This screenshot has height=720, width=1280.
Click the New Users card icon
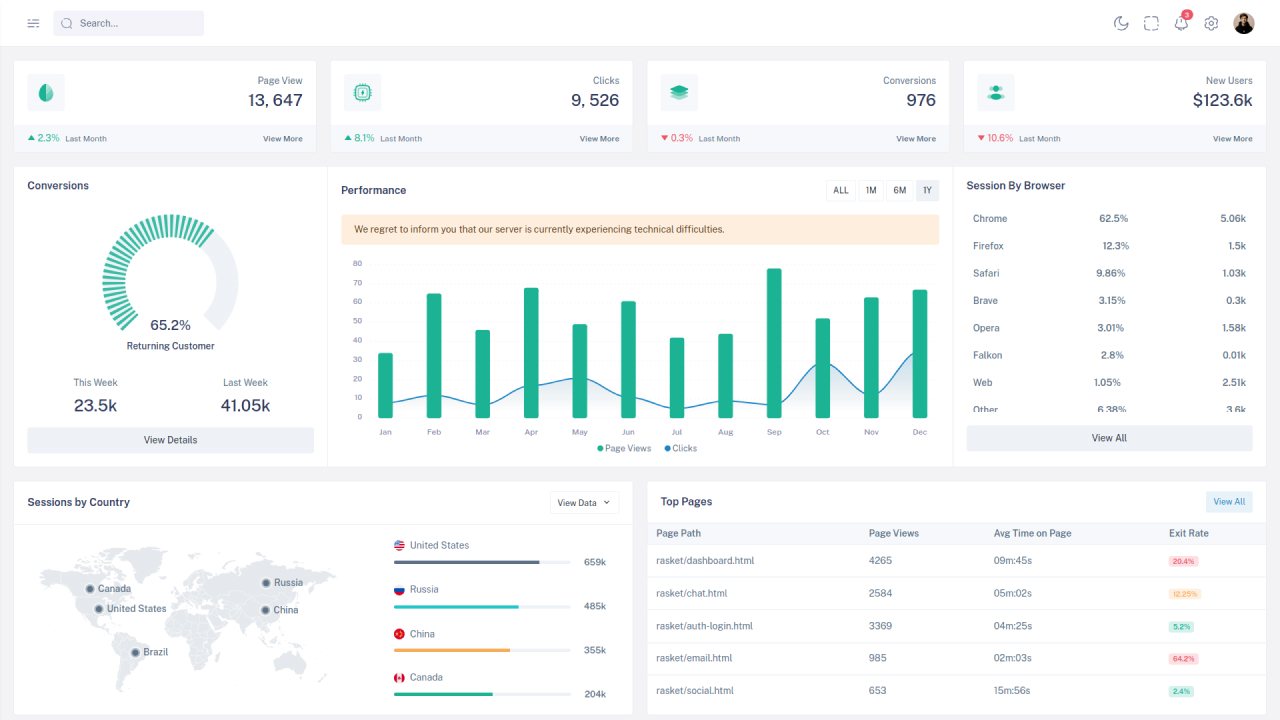(x=995, y=92)
